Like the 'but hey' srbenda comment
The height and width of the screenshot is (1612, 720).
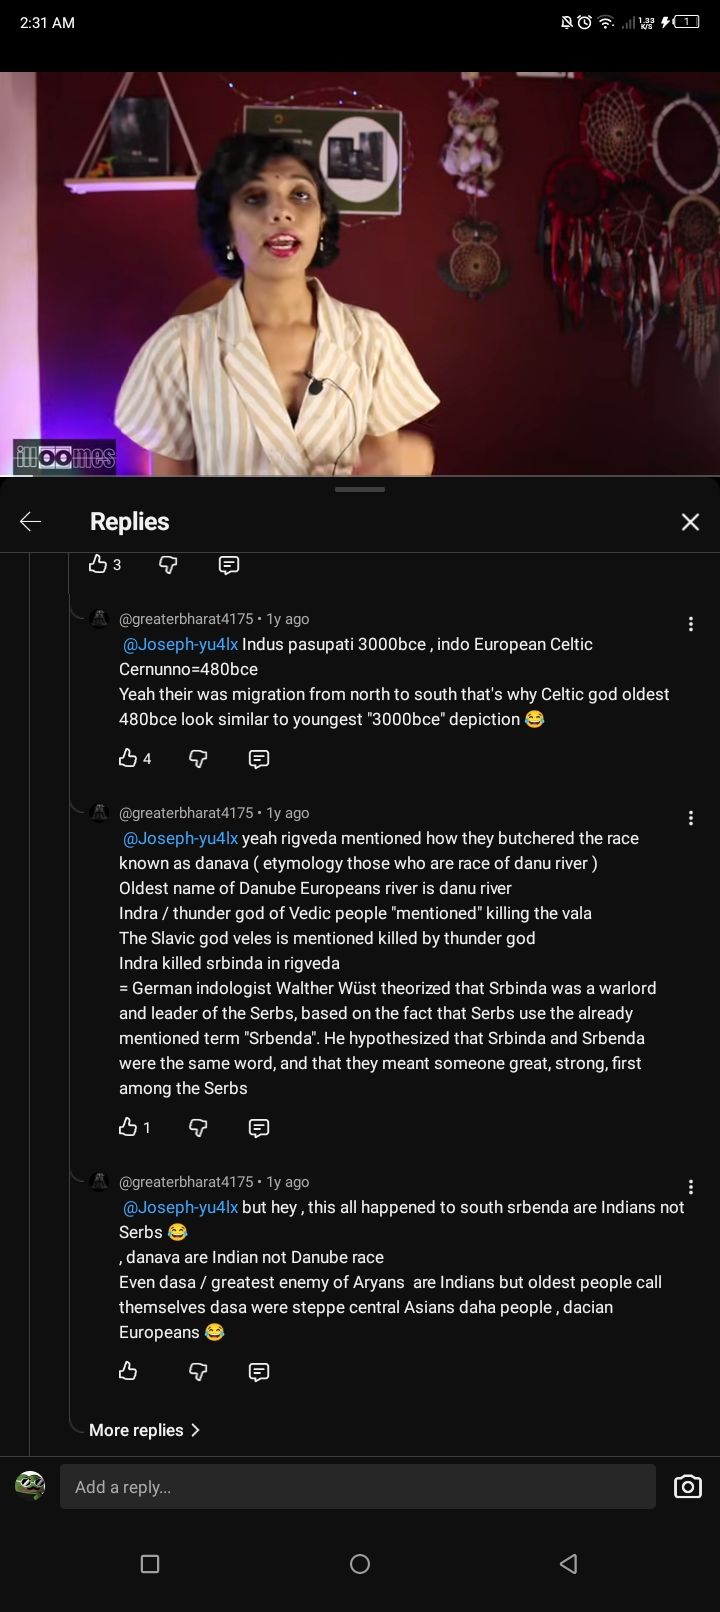coord(128,1371)
